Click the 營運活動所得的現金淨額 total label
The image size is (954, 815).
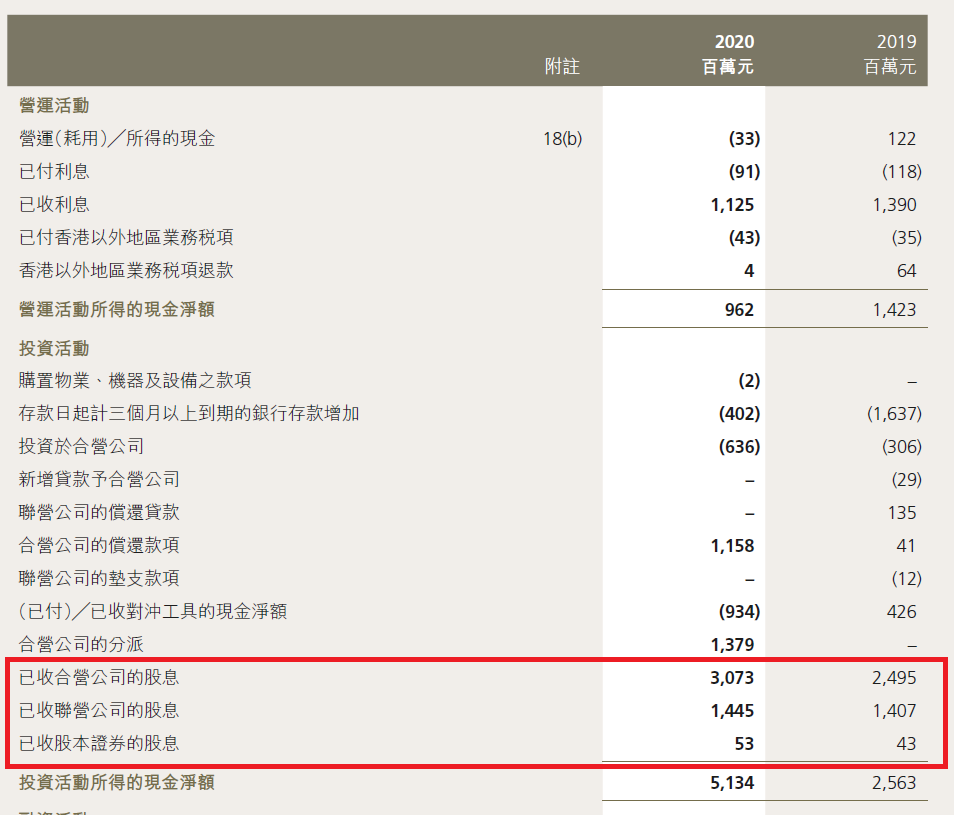117,309
